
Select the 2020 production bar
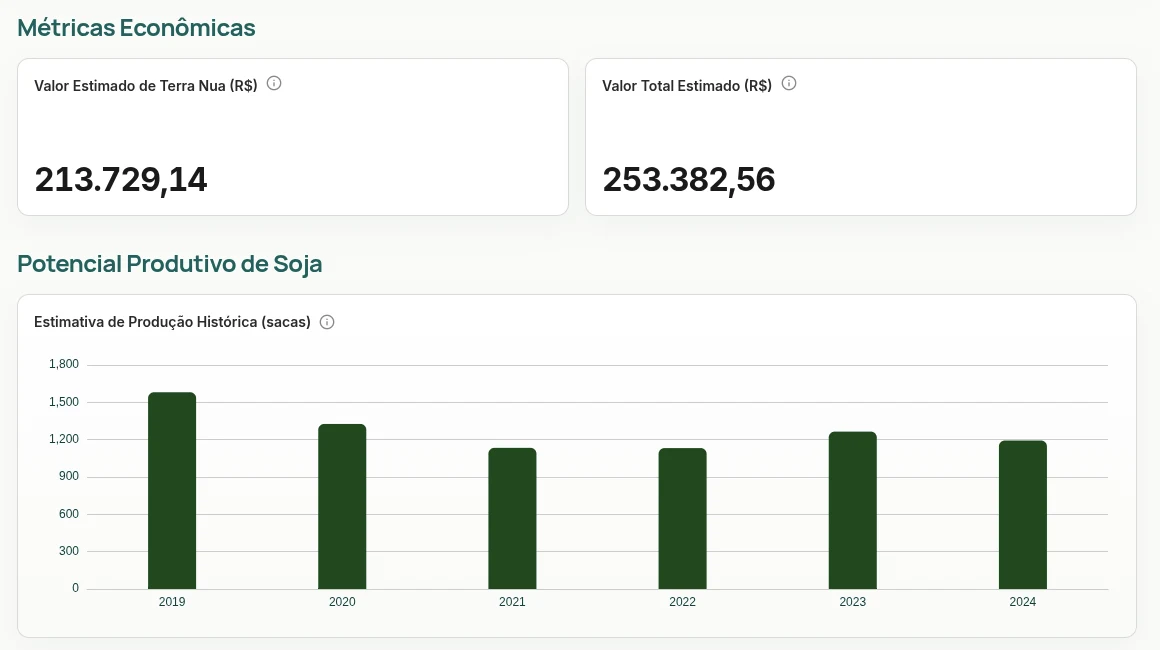pyautogui.click(x=342, y=507)
